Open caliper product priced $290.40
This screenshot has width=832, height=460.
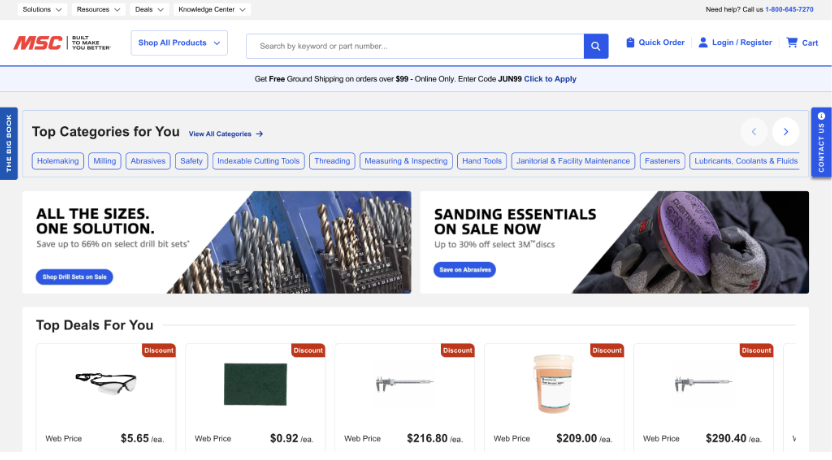703,383
